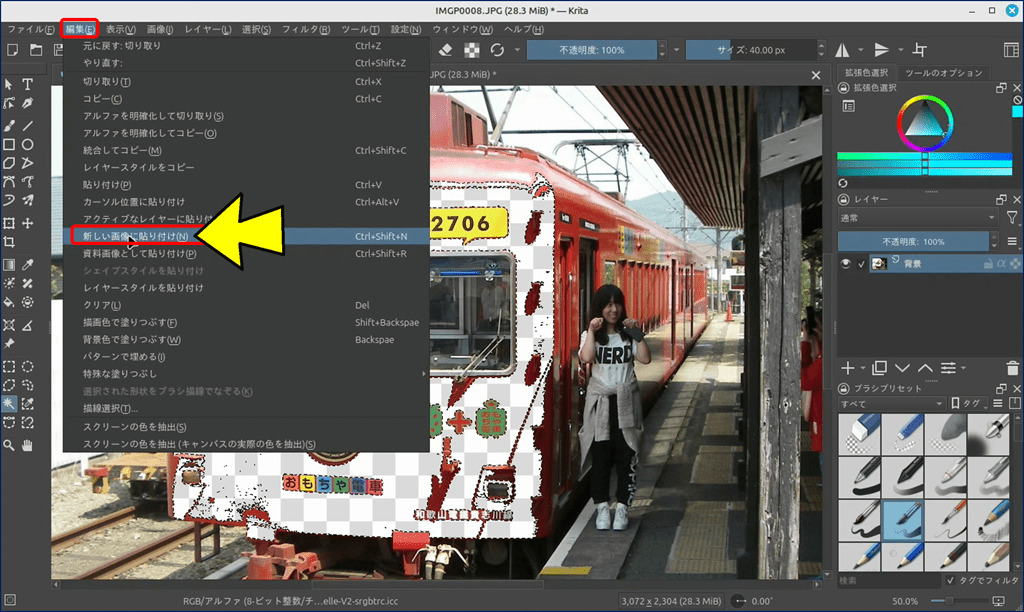Select the Pan hand tool
This screenshot has height=612, width=1024.
pyautogui.click(x=28, y=444)
